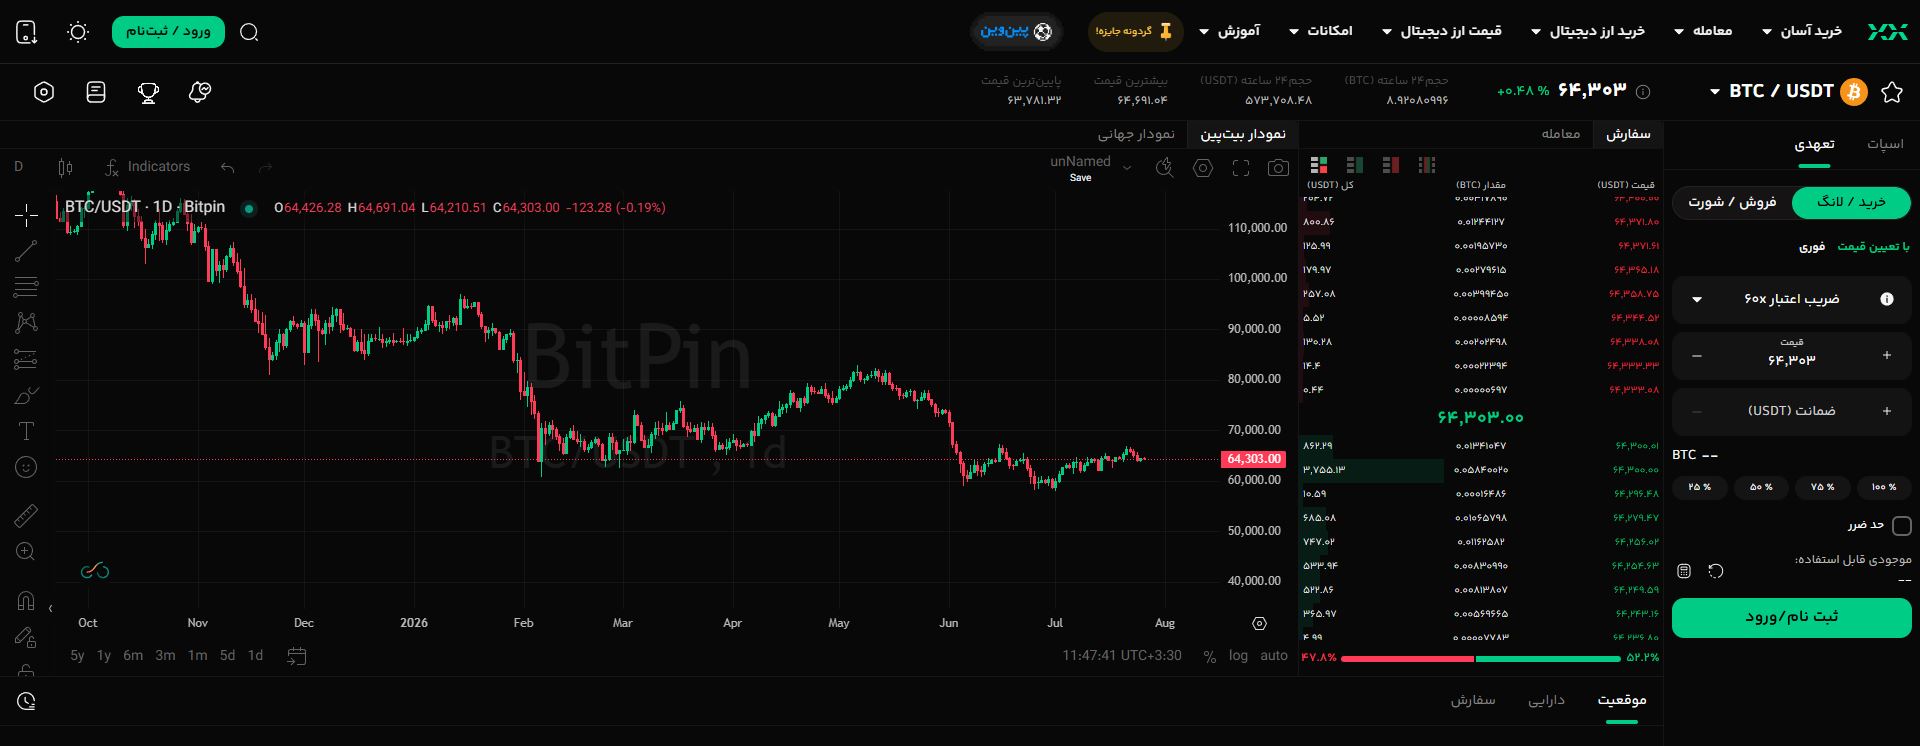
Task: Click the قیمت price input field
Action: tap(1792, 355)
